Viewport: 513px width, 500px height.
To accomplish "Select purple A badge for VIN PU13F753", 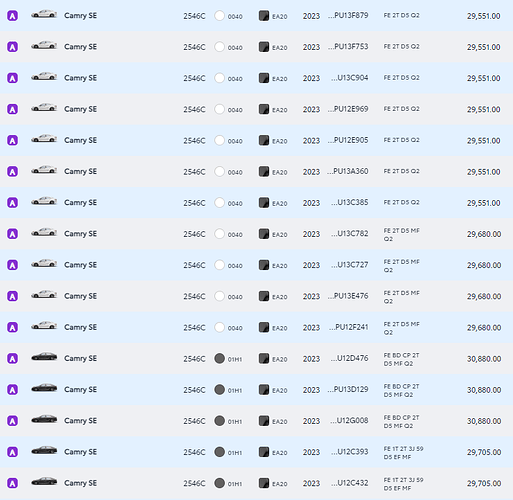I will click(12, 47).
